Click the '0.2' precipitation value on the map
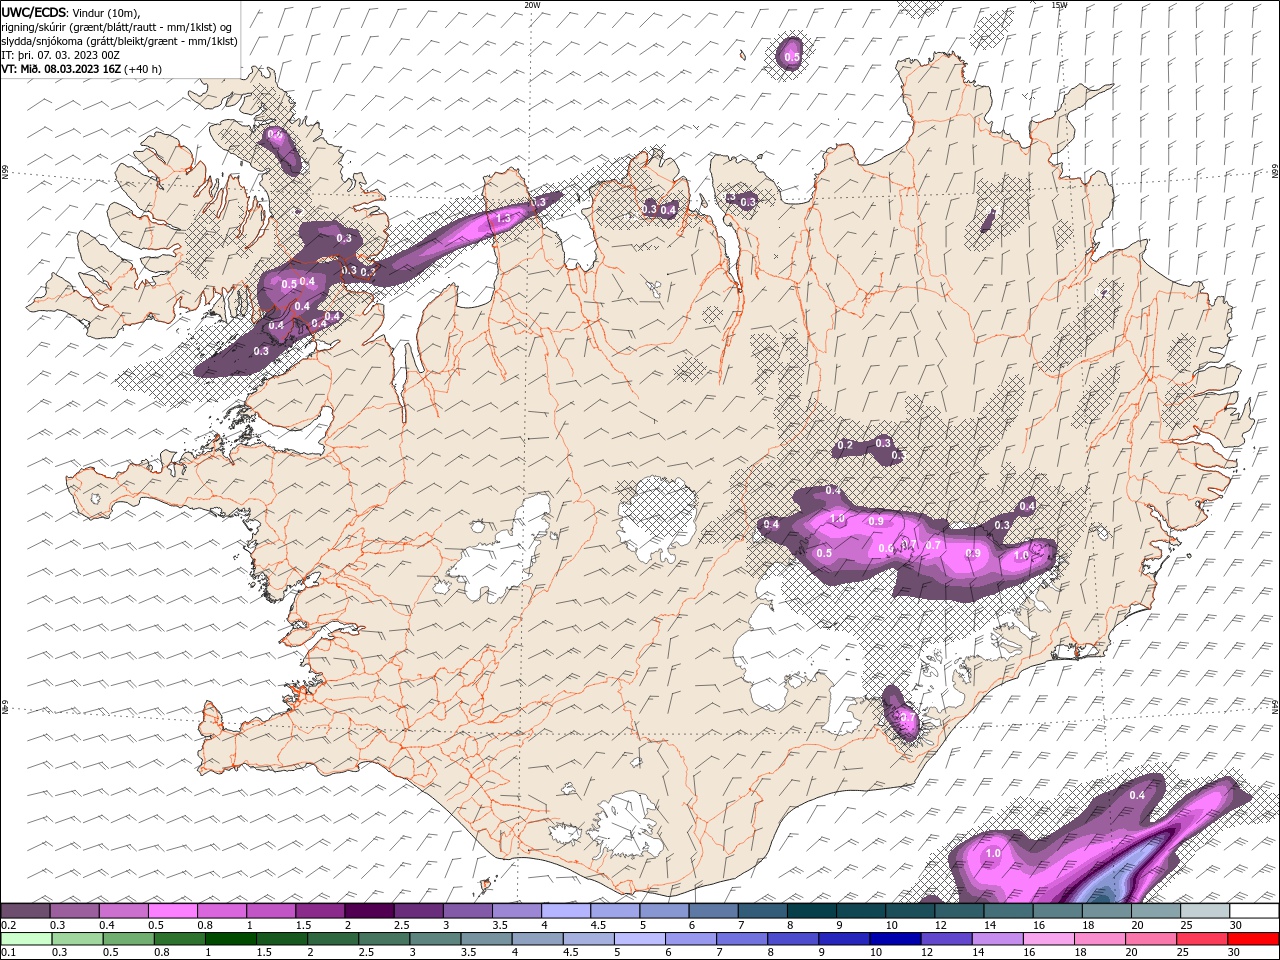This screenshot has width=1280, height=960. click(845, 446)
